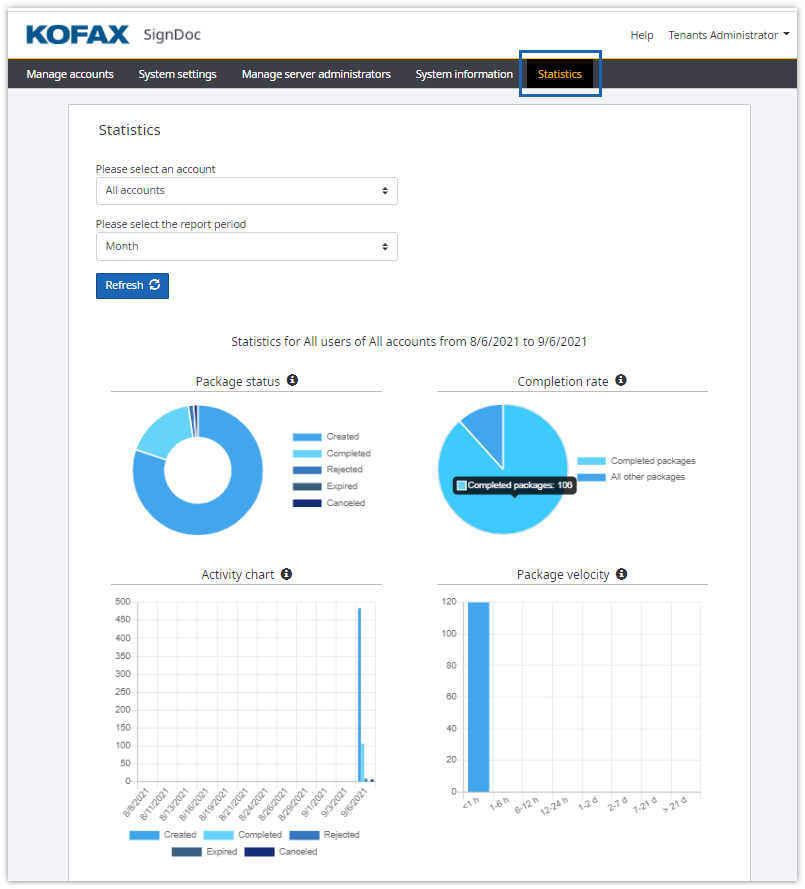Open the account selection dropdown
Screen dimensions: 805x889
(246, 191)
